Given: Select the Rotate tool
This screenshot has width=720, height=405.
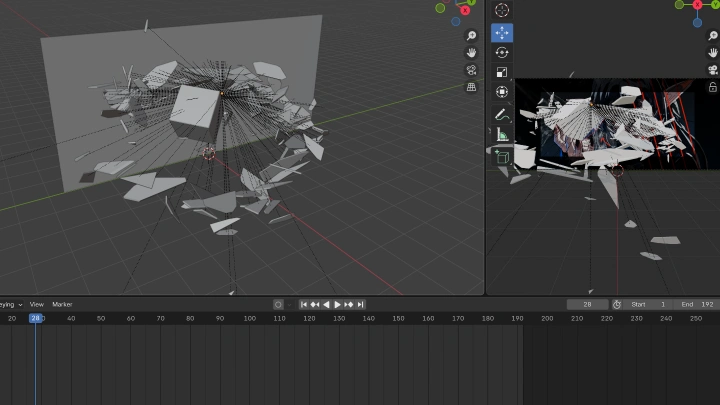Looking at the screenshot, I should (x=502, y=52).
